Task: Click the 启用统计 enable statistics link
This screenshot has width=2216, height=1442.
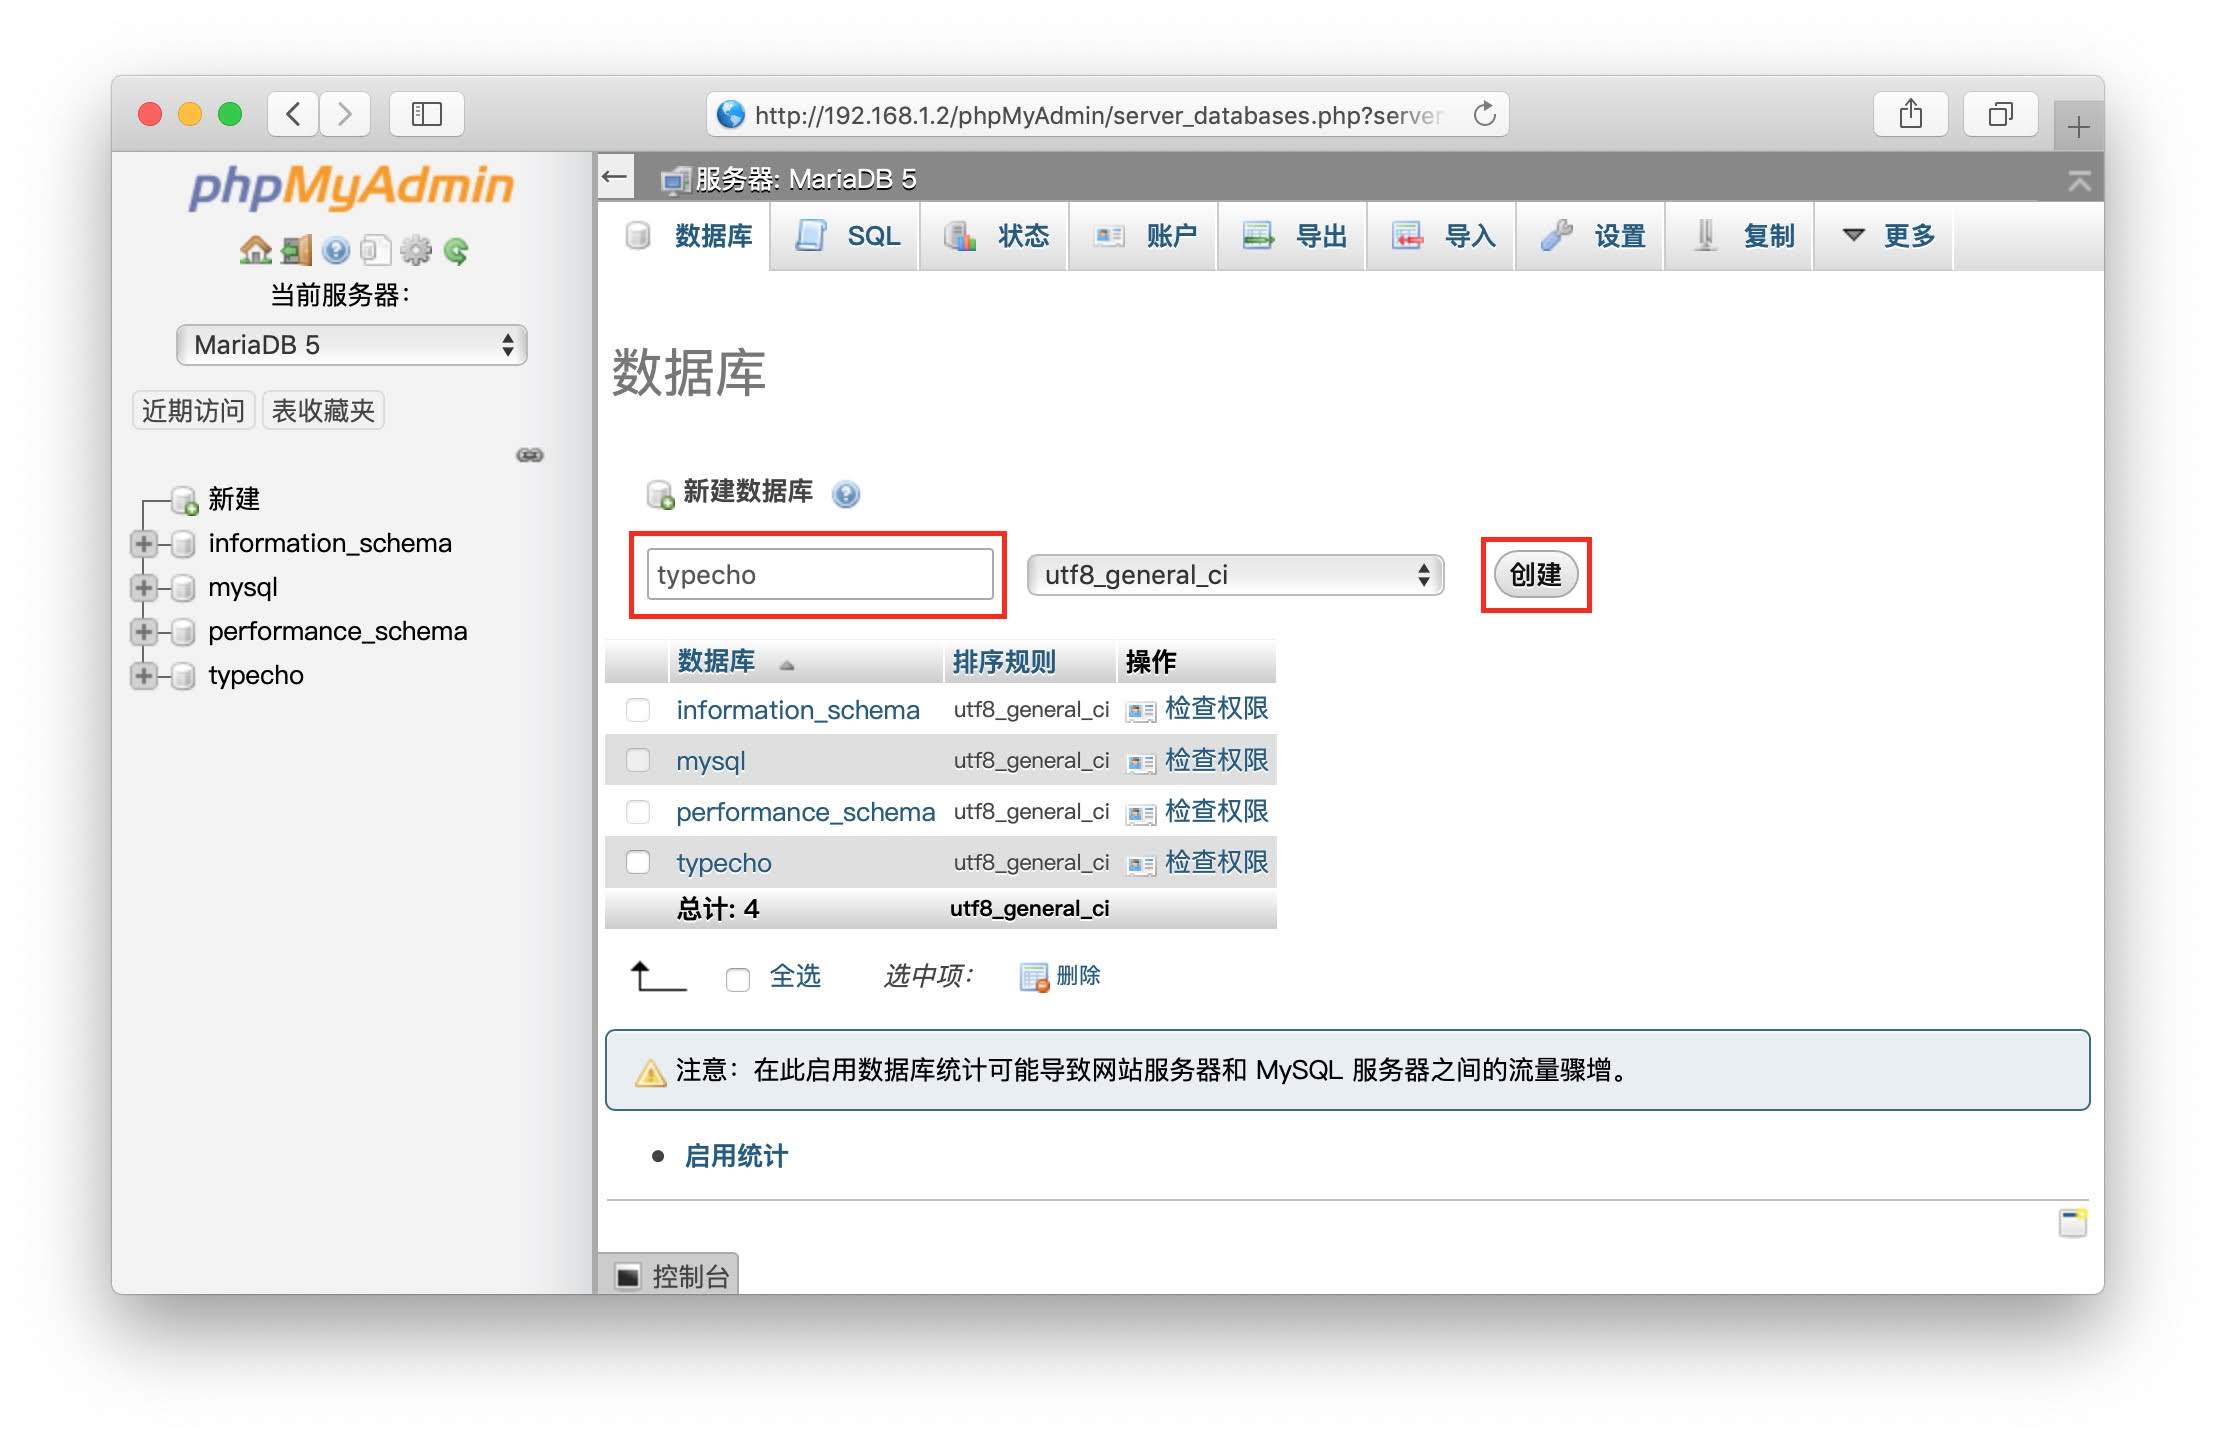Action: [x=736, y=1157]
